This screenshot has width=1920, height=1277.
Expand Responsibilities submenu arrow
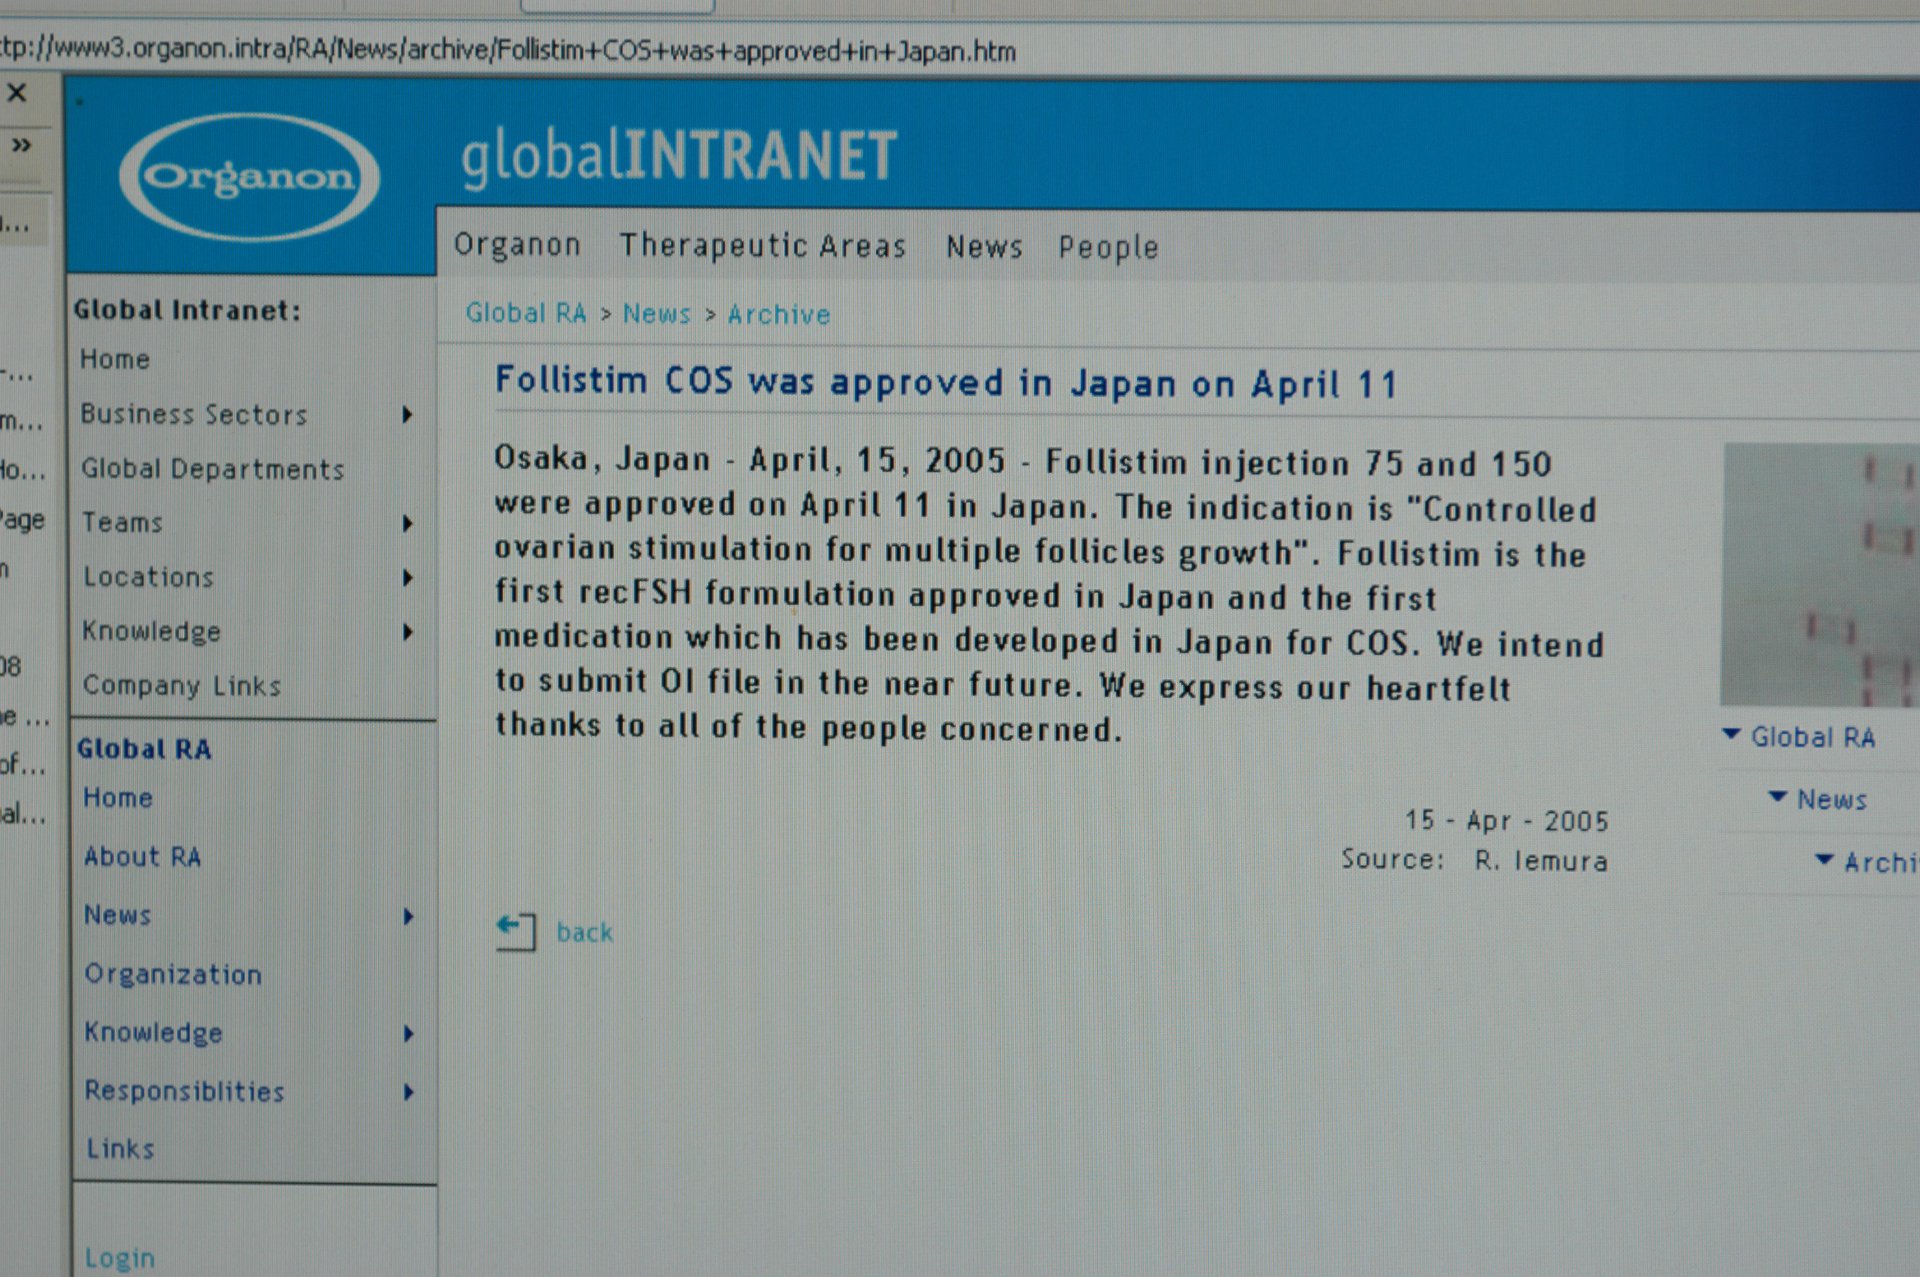pyautogui.click(x=408, y=1092)
